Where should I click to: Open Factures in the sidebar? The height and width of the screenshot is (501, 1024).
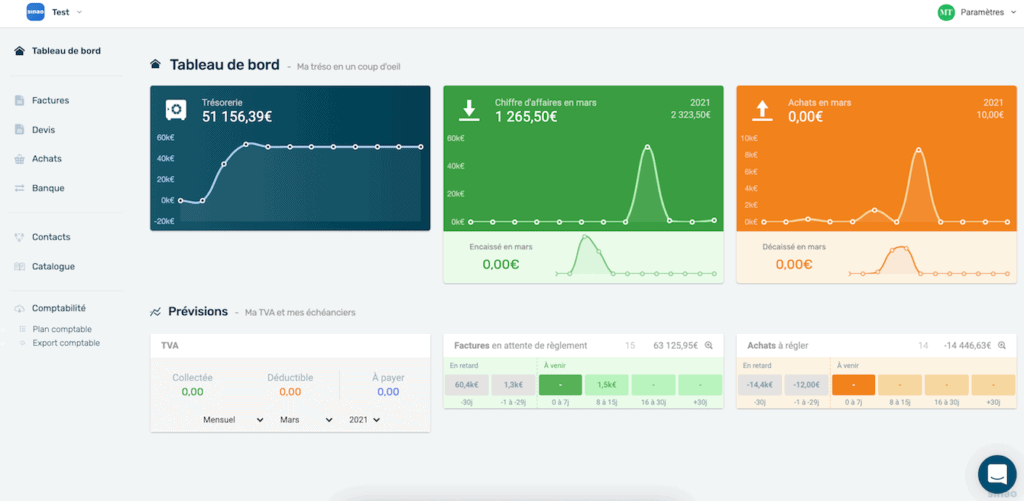(50, 101)
